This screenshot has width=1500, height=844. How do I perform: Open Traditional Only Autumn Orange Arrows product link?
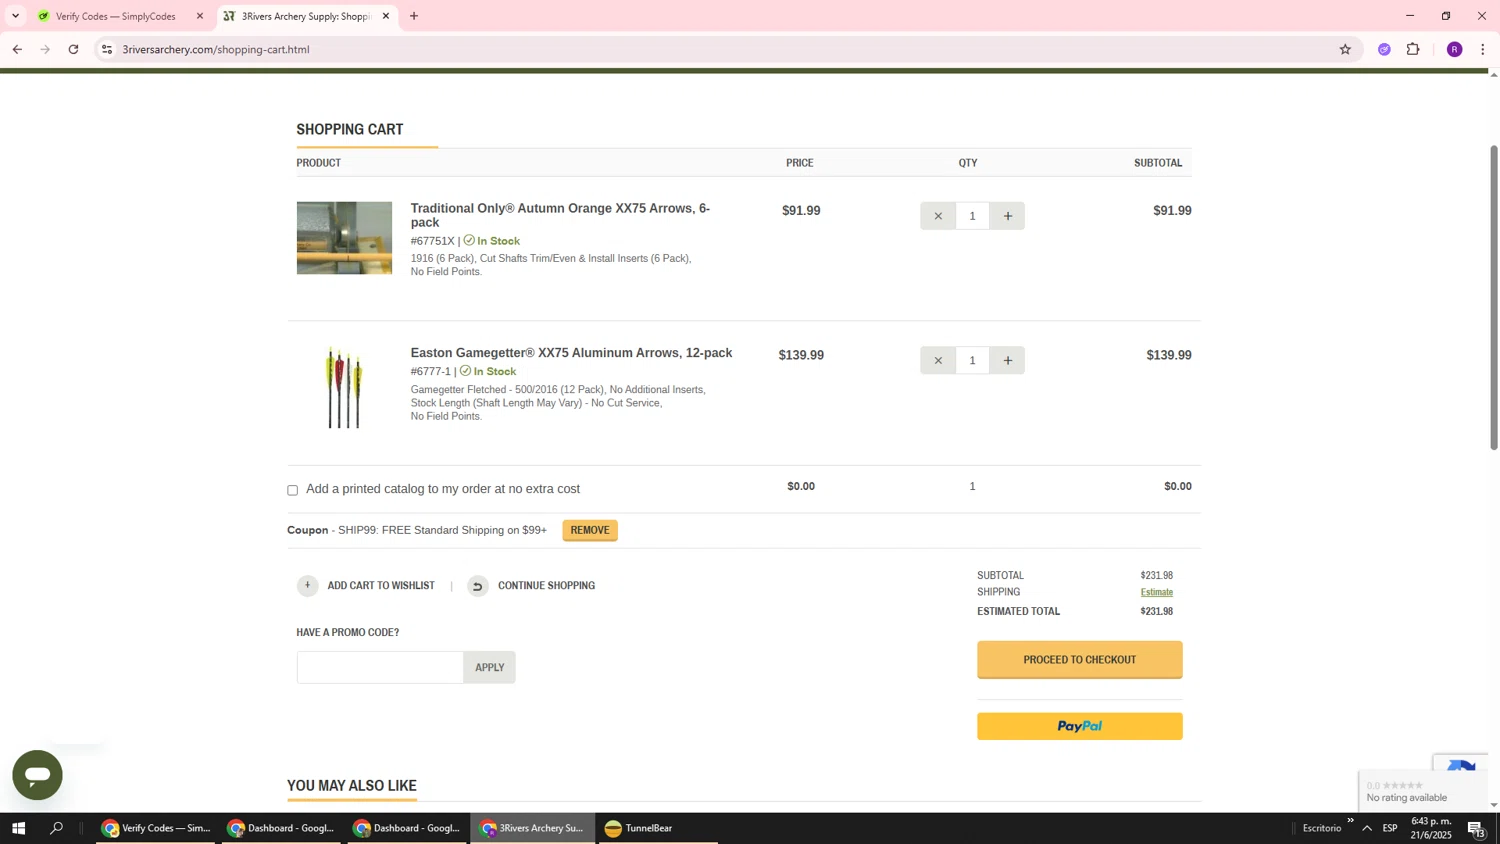(x=560, y=215)
